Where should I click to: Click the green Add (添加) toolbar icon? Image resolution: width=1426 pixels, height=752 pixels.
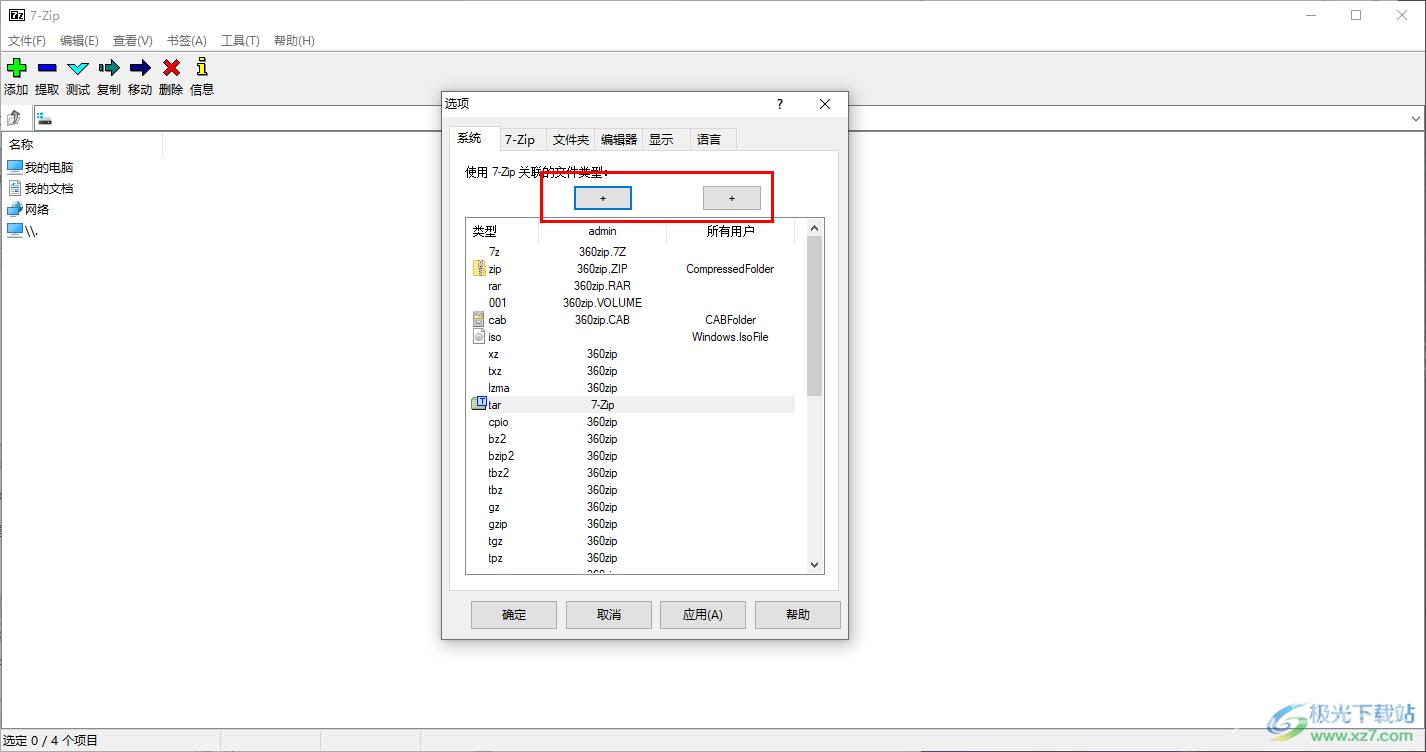(16, 68)
